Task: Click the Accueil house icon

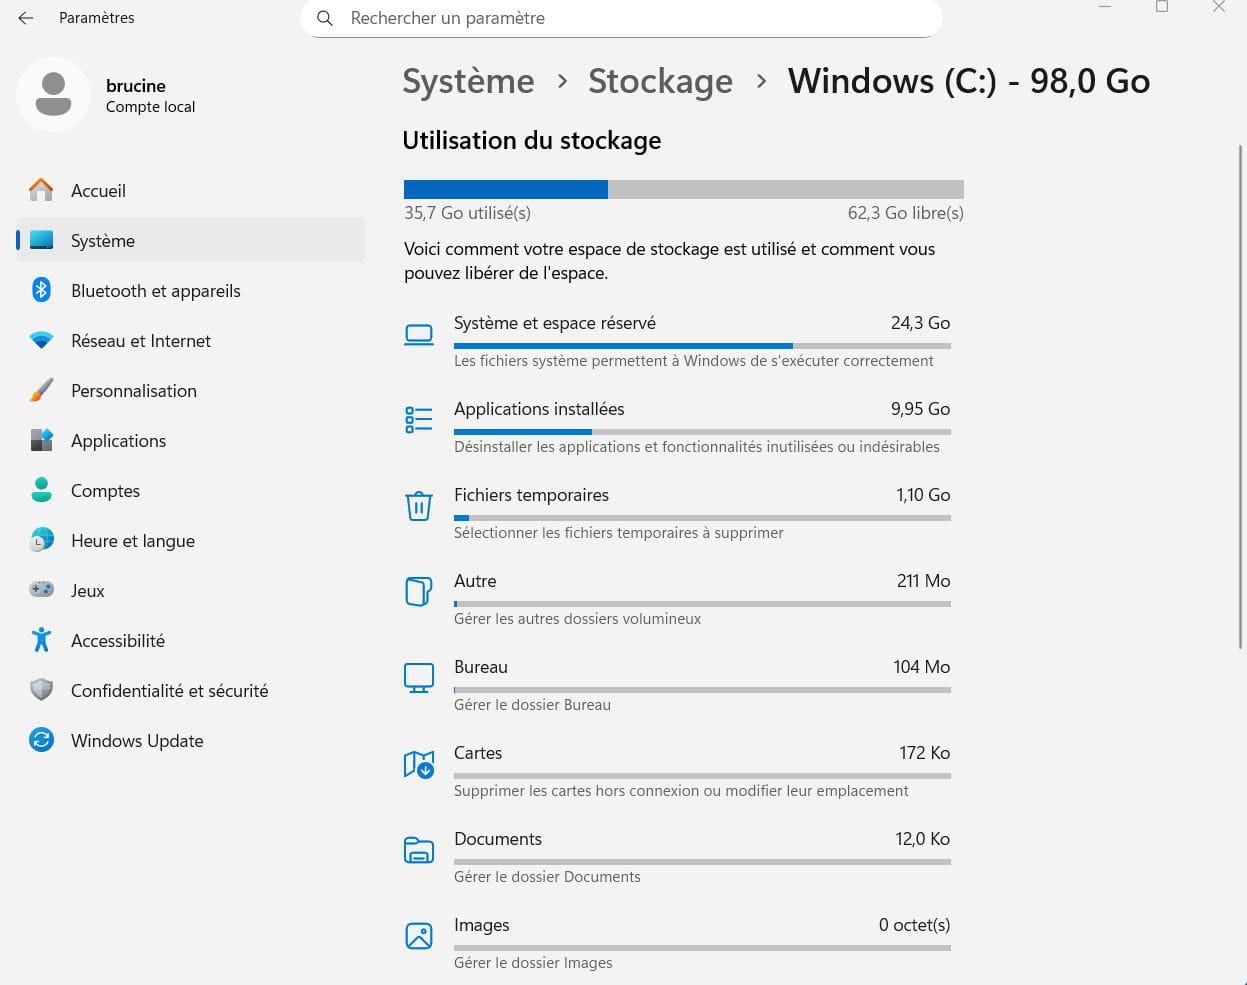Action: (x=41, y=190)
